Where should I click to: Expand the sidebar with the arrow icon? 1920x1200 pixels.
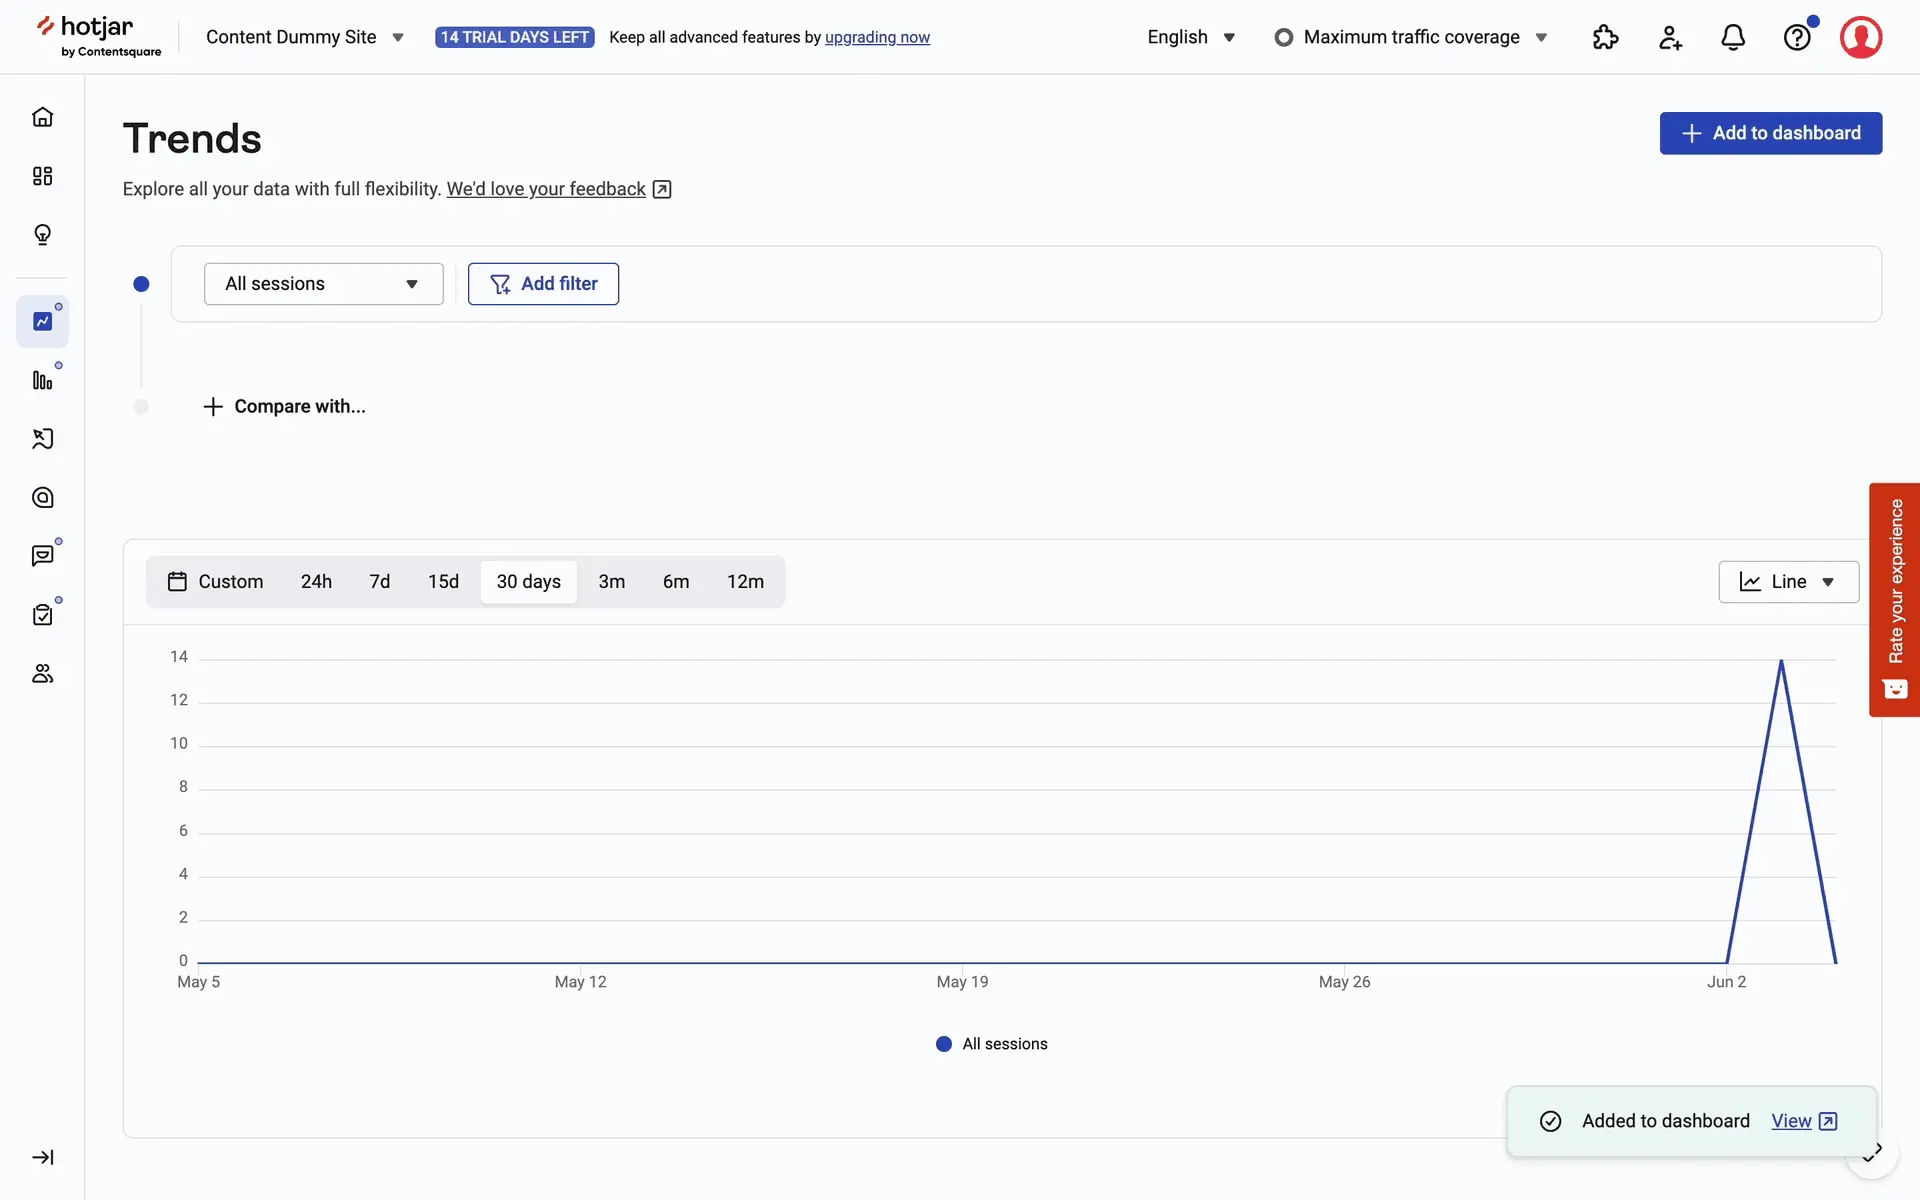tap(42, 1157)
